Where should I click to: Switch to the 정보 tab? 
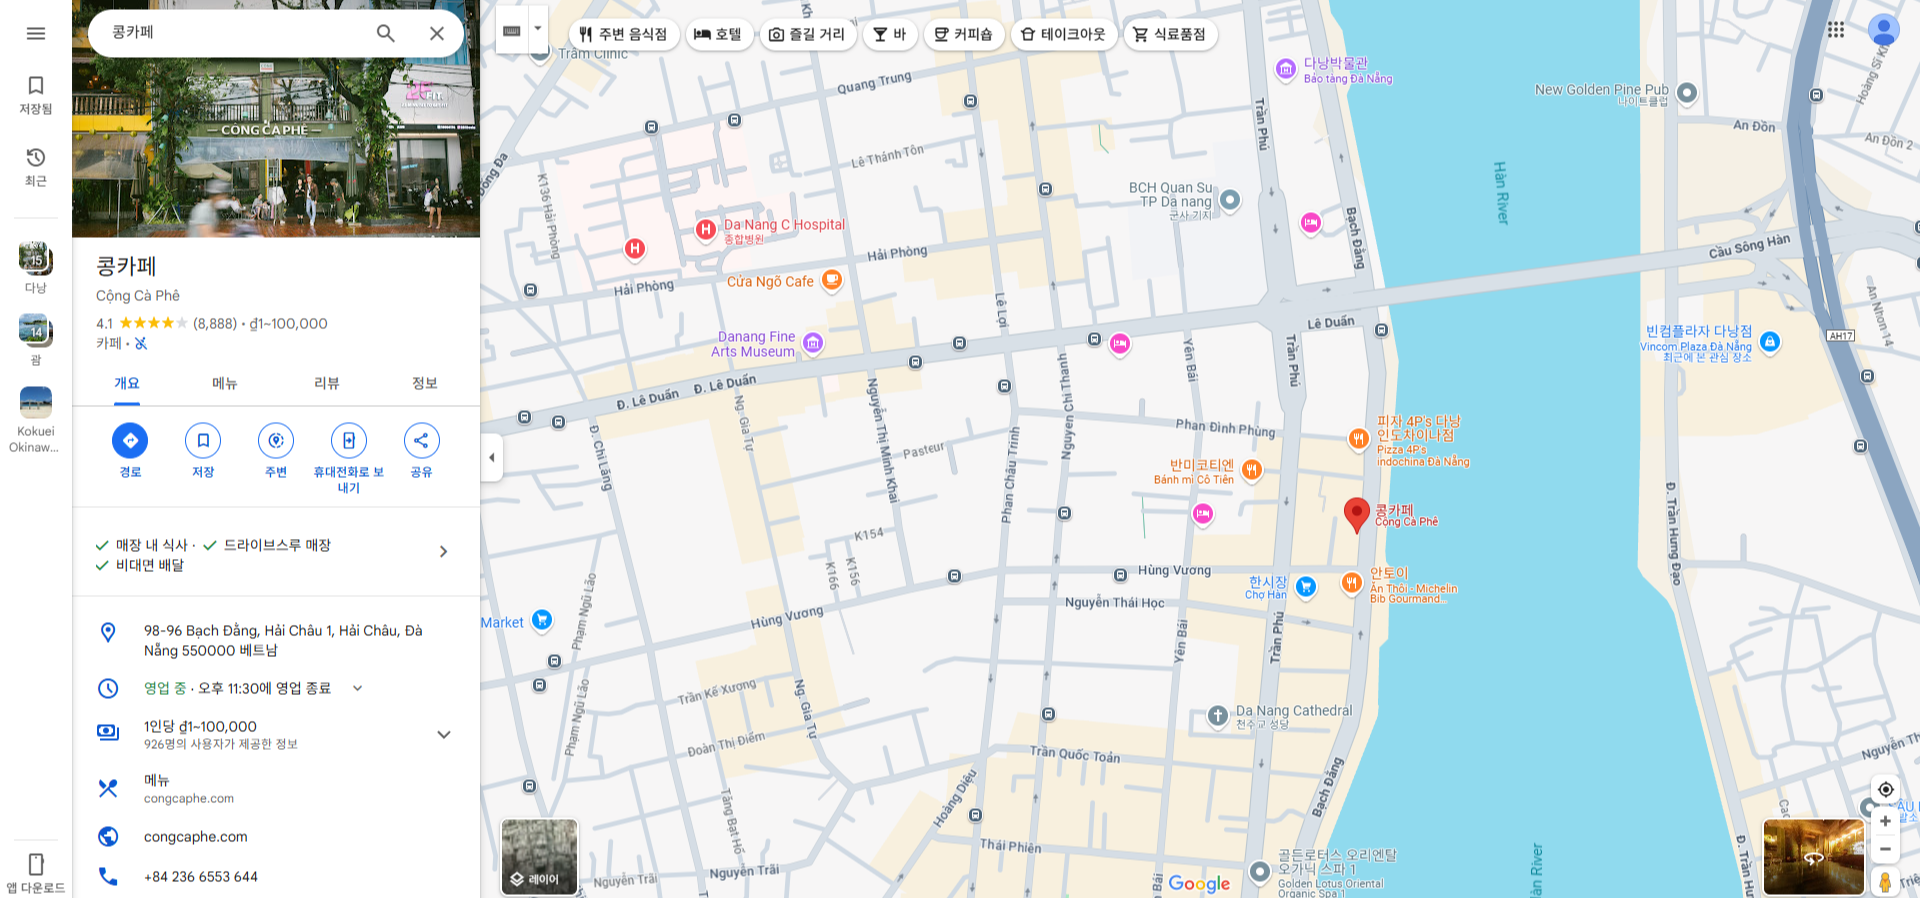coord(425,384)
